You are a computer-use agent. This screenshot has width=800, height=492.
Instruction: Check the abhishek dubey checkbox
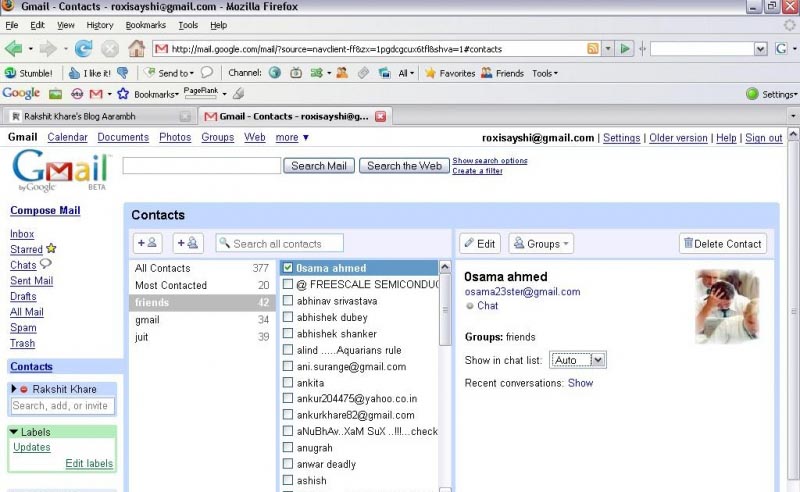(288, 317)
